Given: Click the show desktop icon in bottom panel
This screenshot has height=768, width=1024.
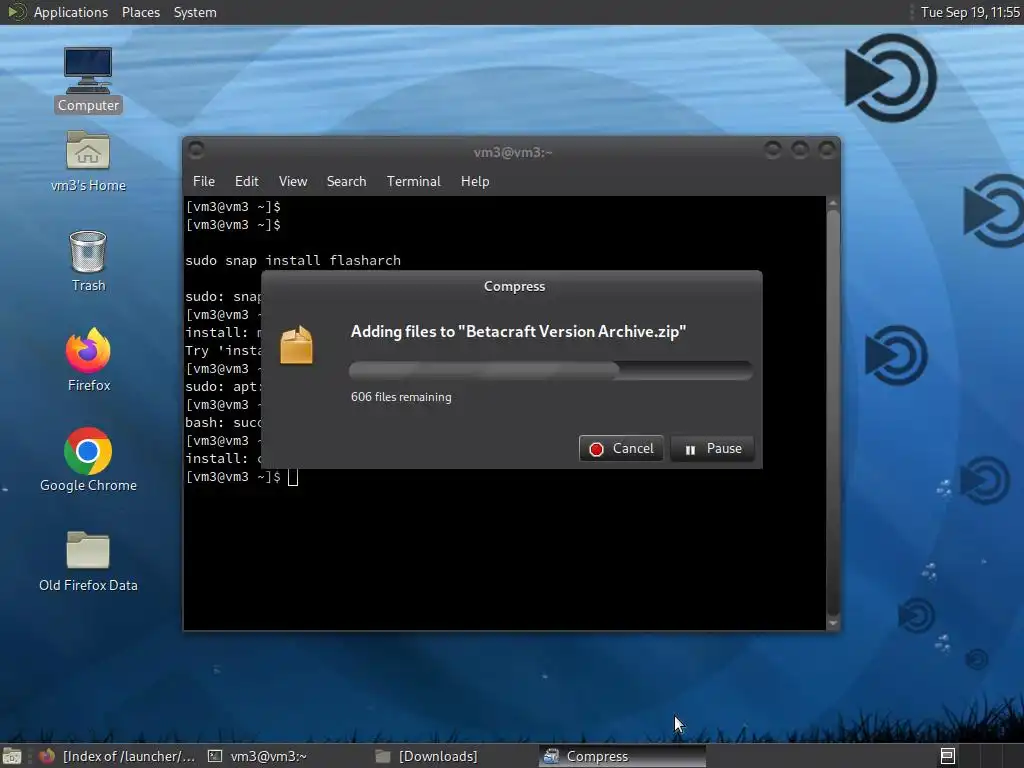Looking at the screenshot, I should (12, 756).
